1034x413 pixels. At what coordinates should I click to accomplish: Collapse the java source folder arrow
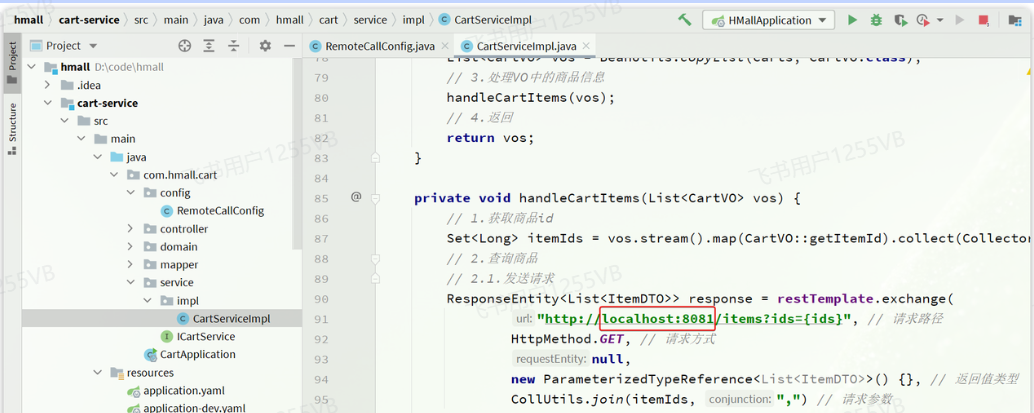coord(97,157)
